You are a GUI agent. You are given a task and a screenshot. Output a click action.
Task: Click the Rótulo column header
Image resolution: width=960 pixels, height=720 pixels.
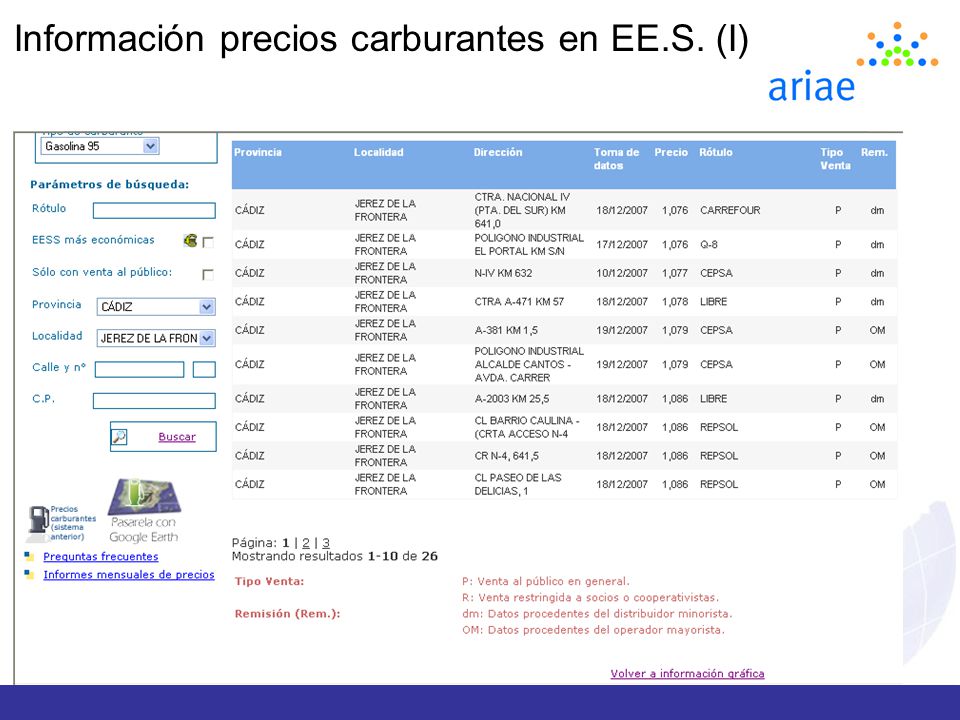[x=716, y=152]
